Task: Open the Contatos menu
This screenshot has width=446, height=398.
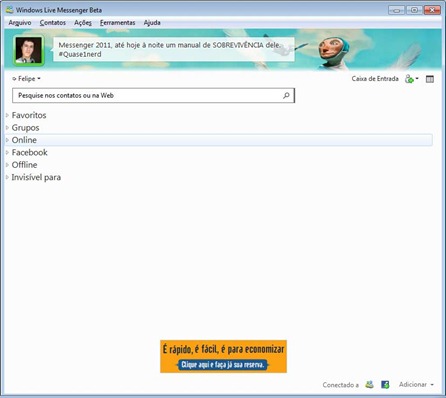Action: pyautogui.click(x=53, y=23)
